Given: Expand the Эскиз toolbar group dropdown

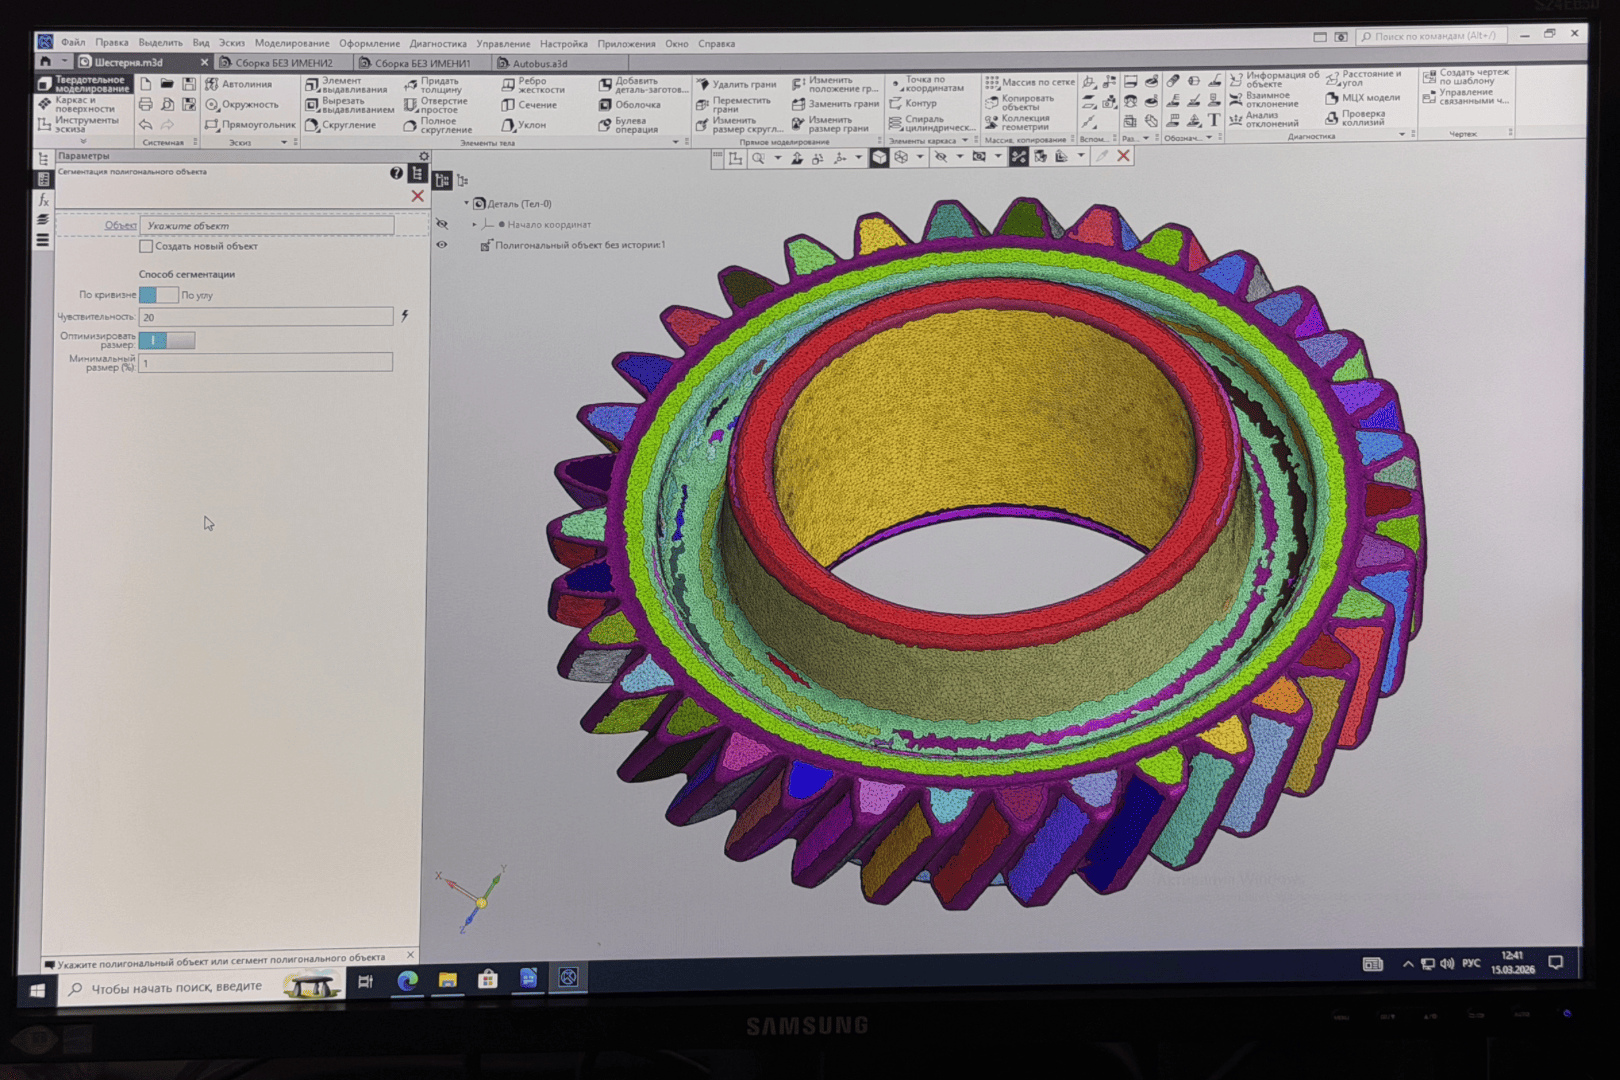Looking at the screenshot, I should (284, 143).
